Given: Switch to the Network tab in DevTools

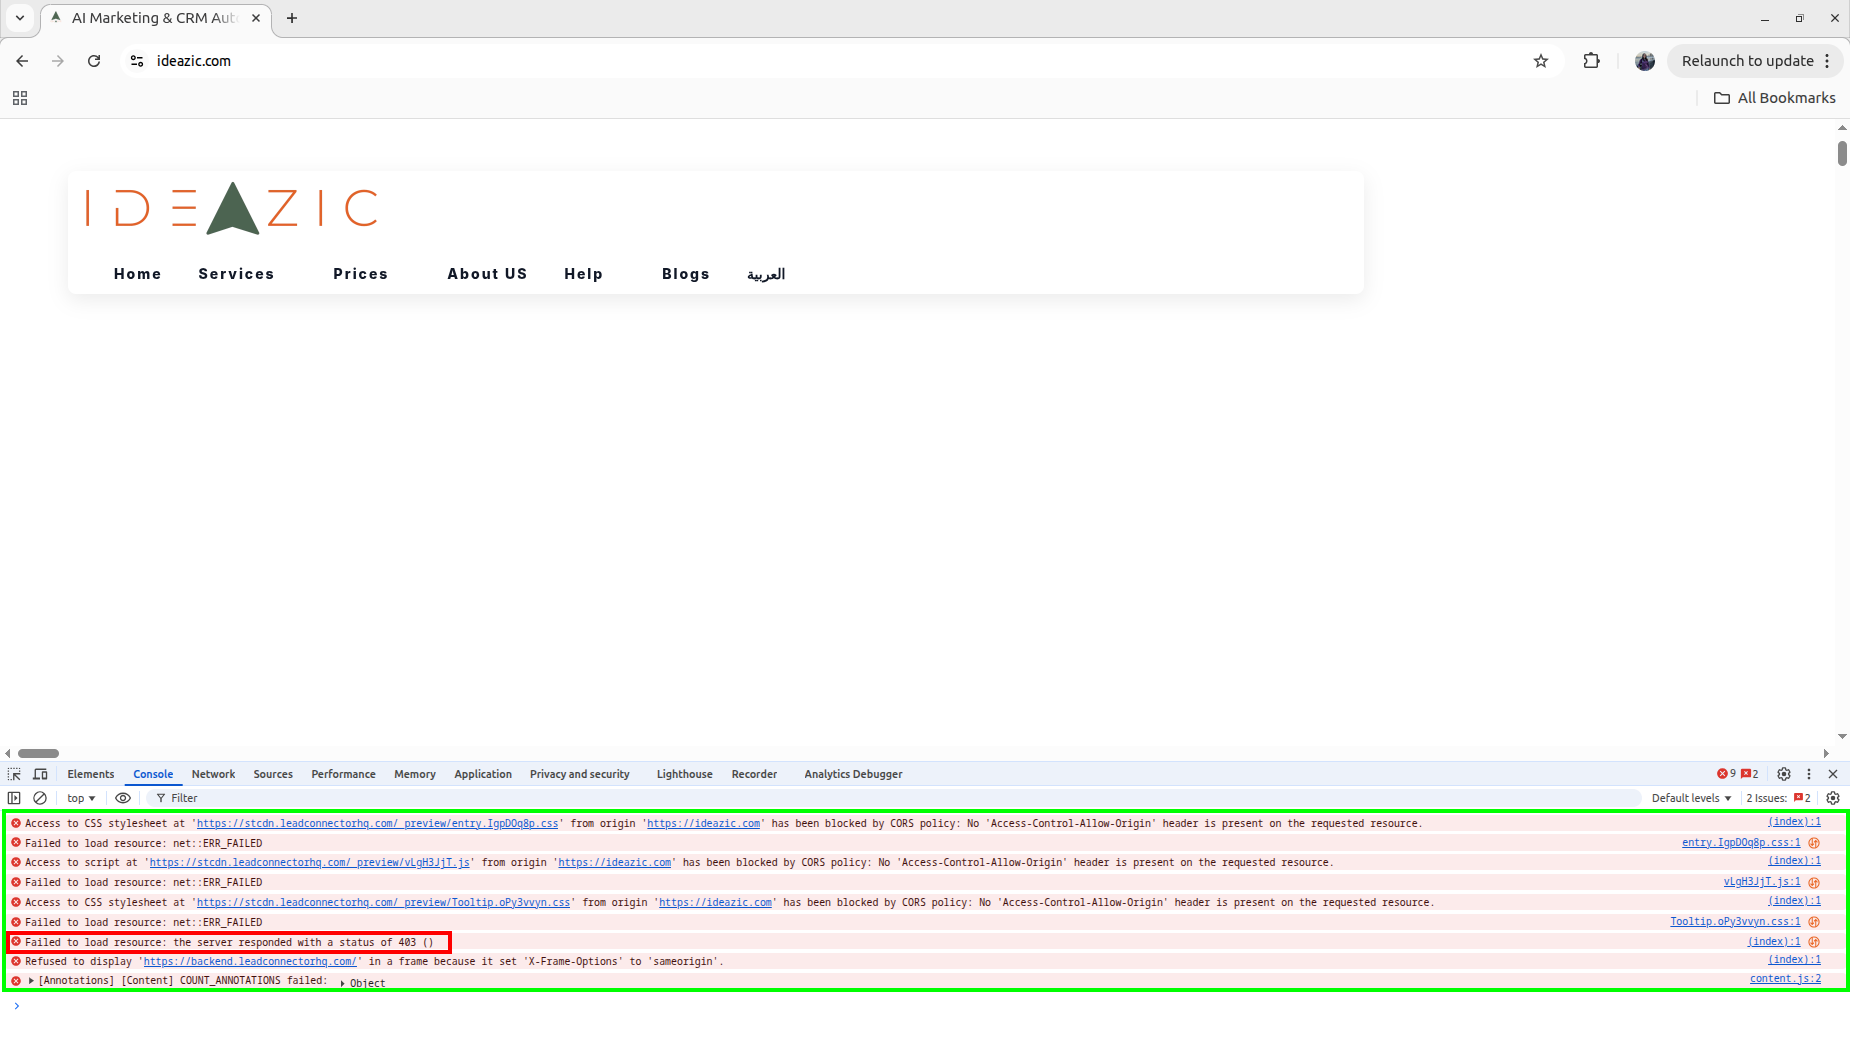Looking at the screenshot, I should click(x=213, y=774).
